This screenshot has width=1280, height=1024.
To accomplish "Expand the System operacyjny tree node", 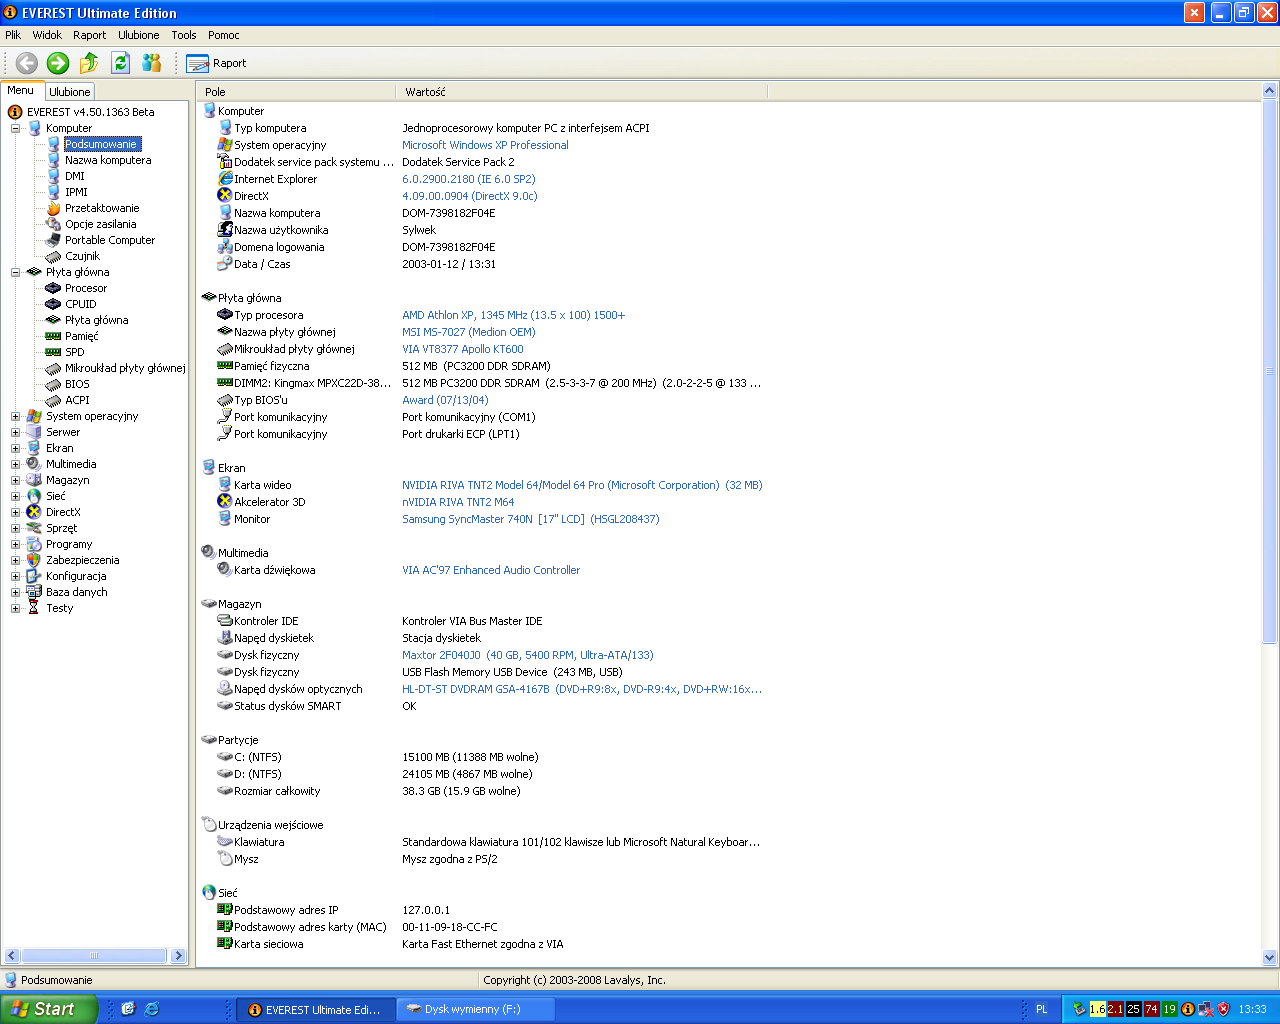I will point(15,416).
